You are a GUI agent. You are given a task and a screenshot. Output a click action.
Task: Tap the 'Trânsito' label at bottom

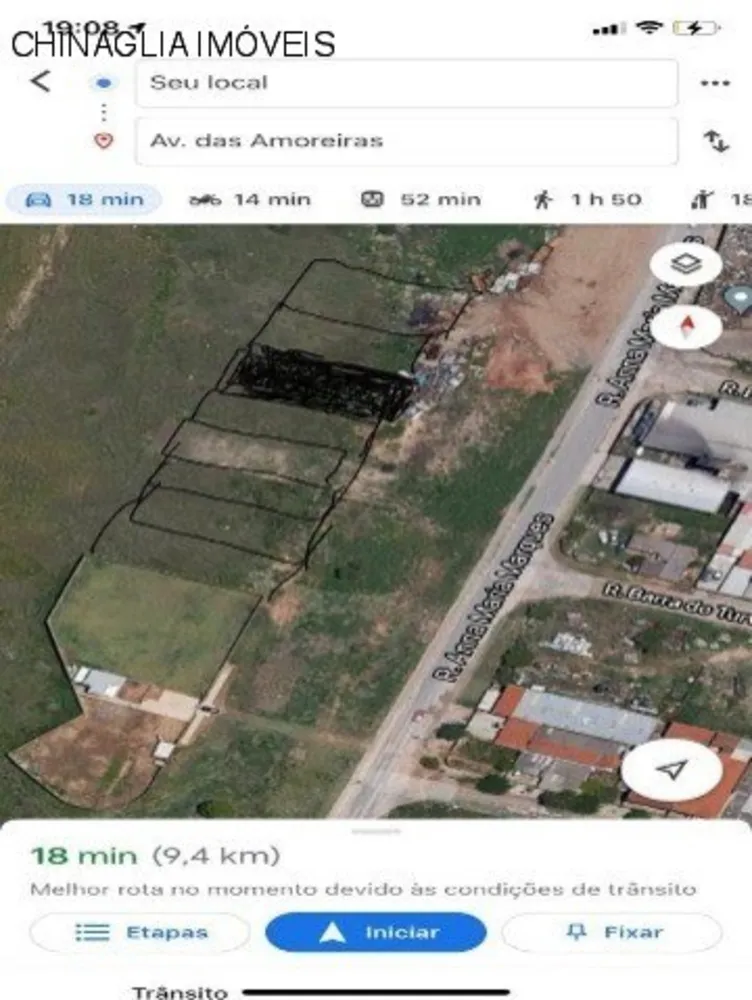tap(180, 992)
